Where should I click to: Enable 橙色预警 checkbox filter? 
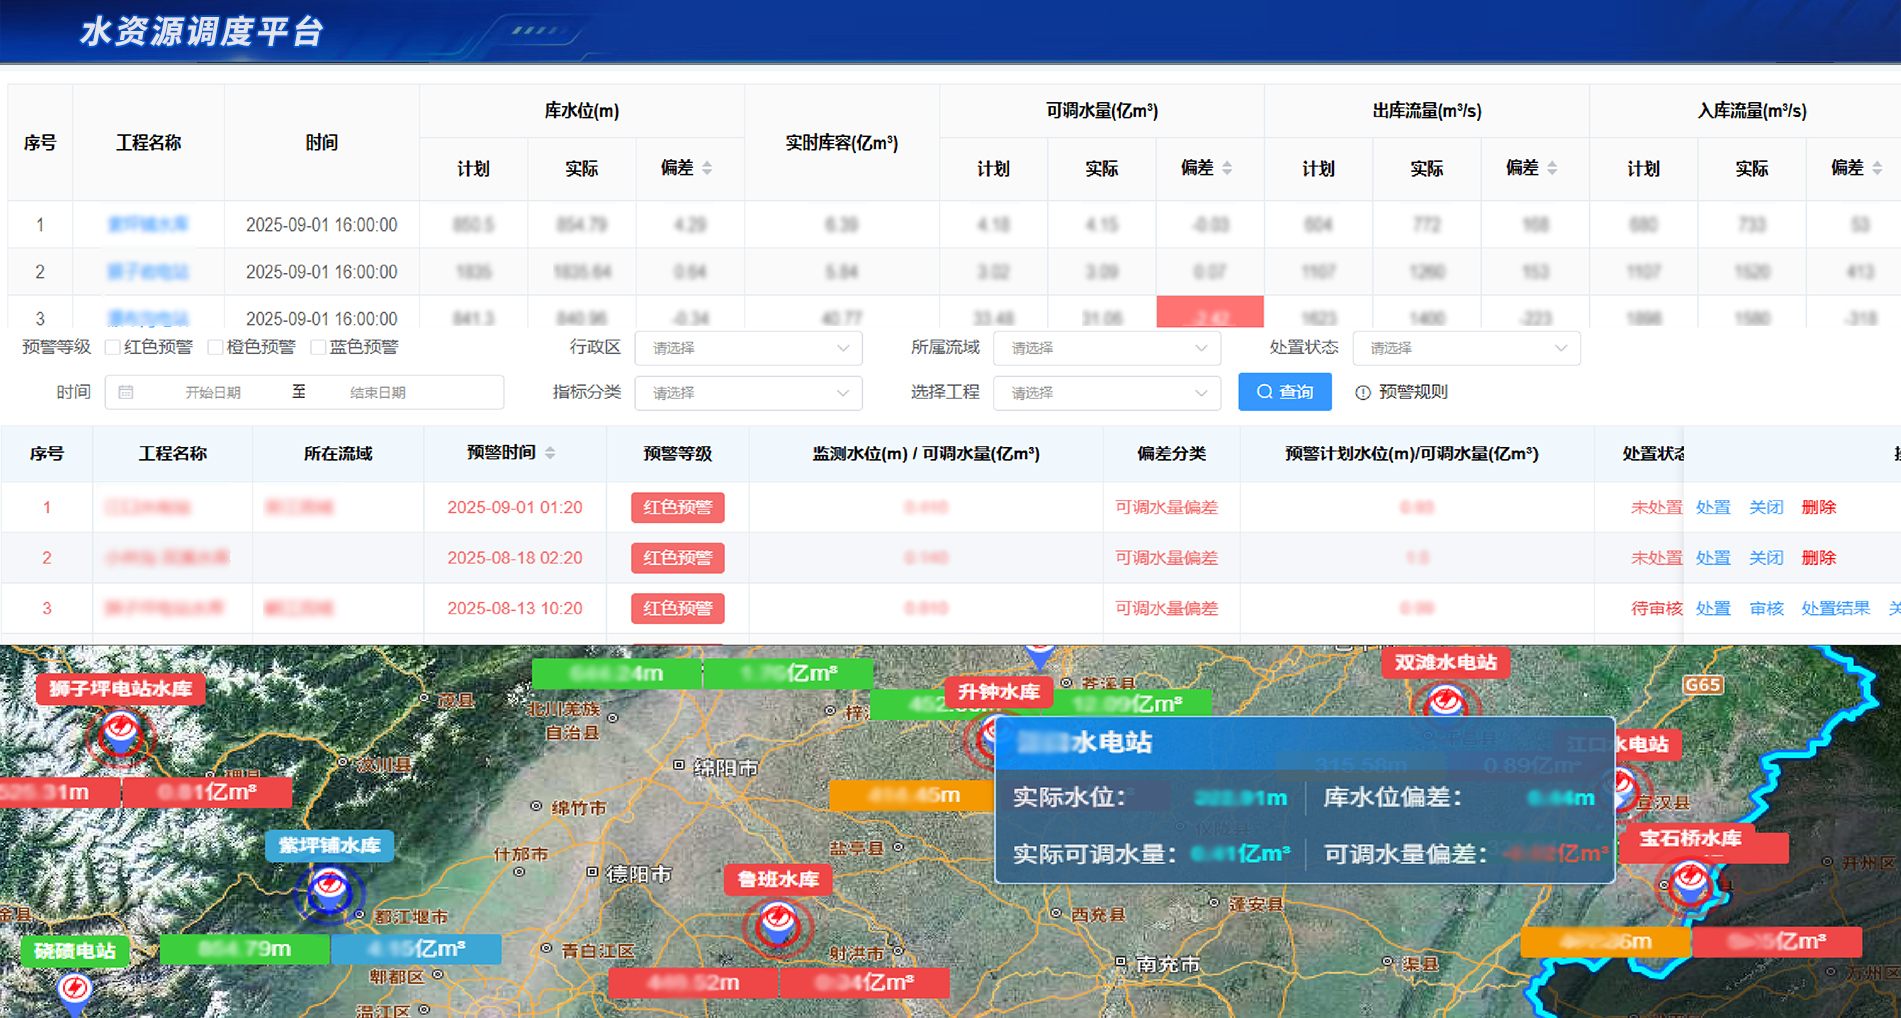pos(215,347)
